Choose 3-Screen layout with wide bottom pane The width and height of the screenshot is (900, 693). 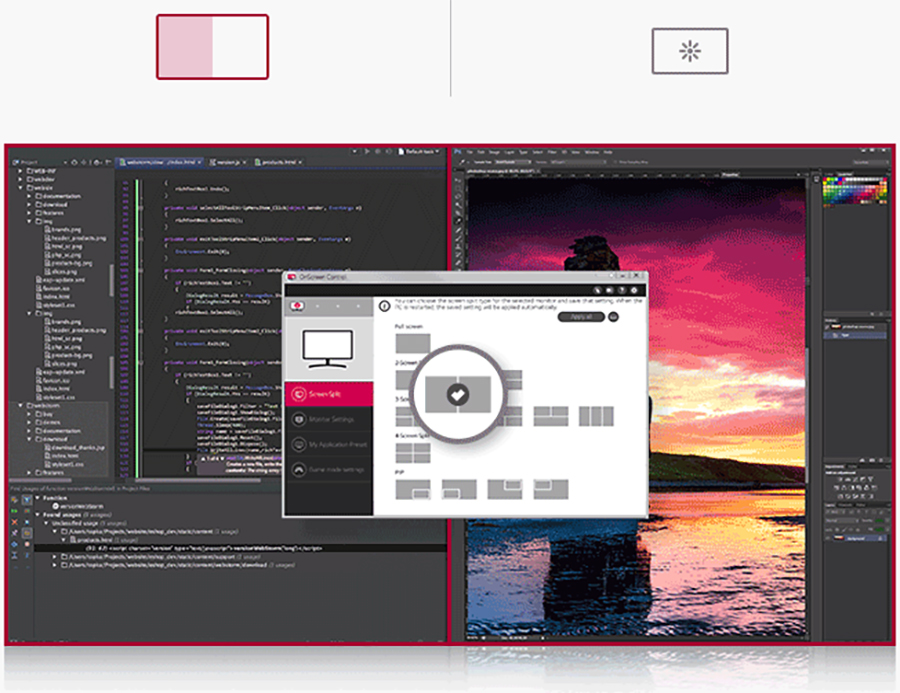coord(550,416)
